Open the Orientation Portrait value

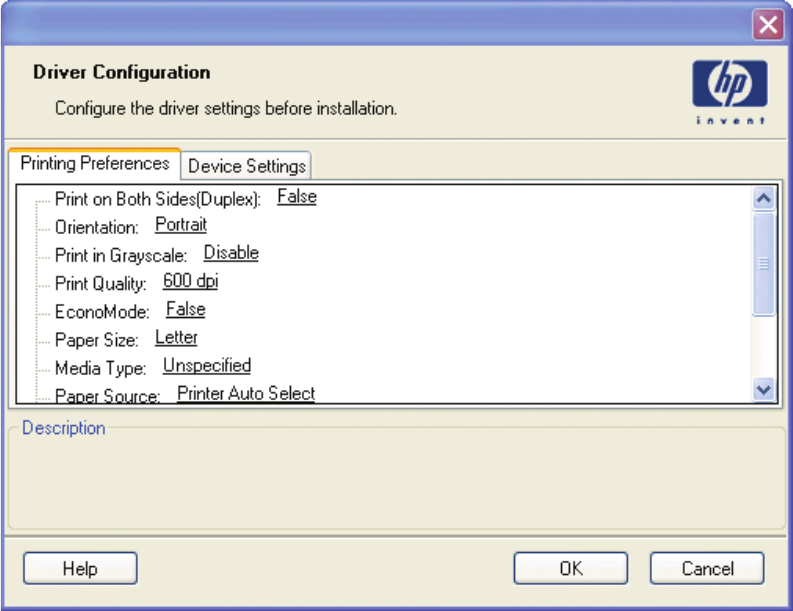click(181, 225)
